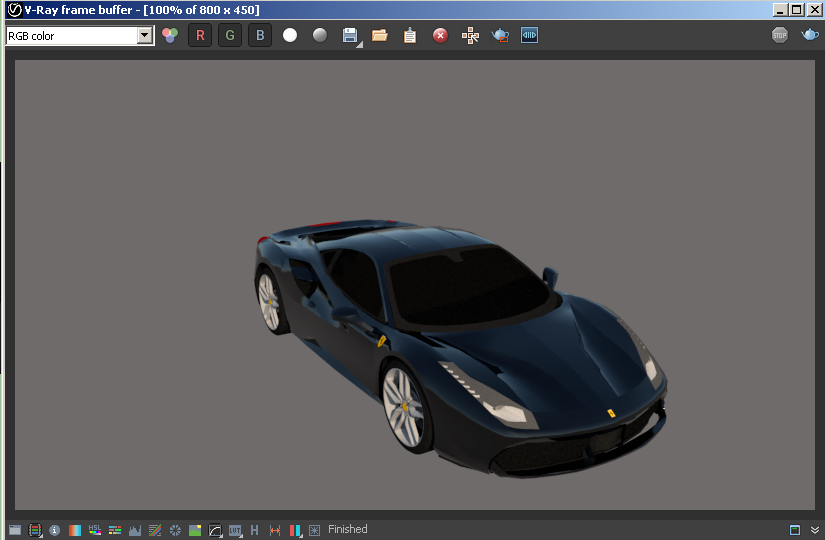Click the rendered car image
The width and height of the screenshot is (826, 540).
[461, 348]
